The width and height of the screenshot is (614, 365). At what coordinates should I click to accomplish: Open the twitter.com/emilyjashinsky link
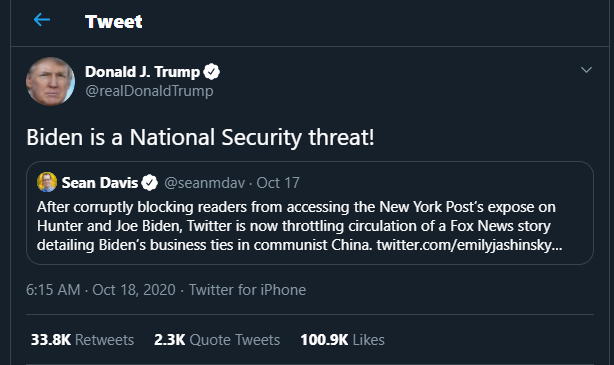[x=469, y=245]
